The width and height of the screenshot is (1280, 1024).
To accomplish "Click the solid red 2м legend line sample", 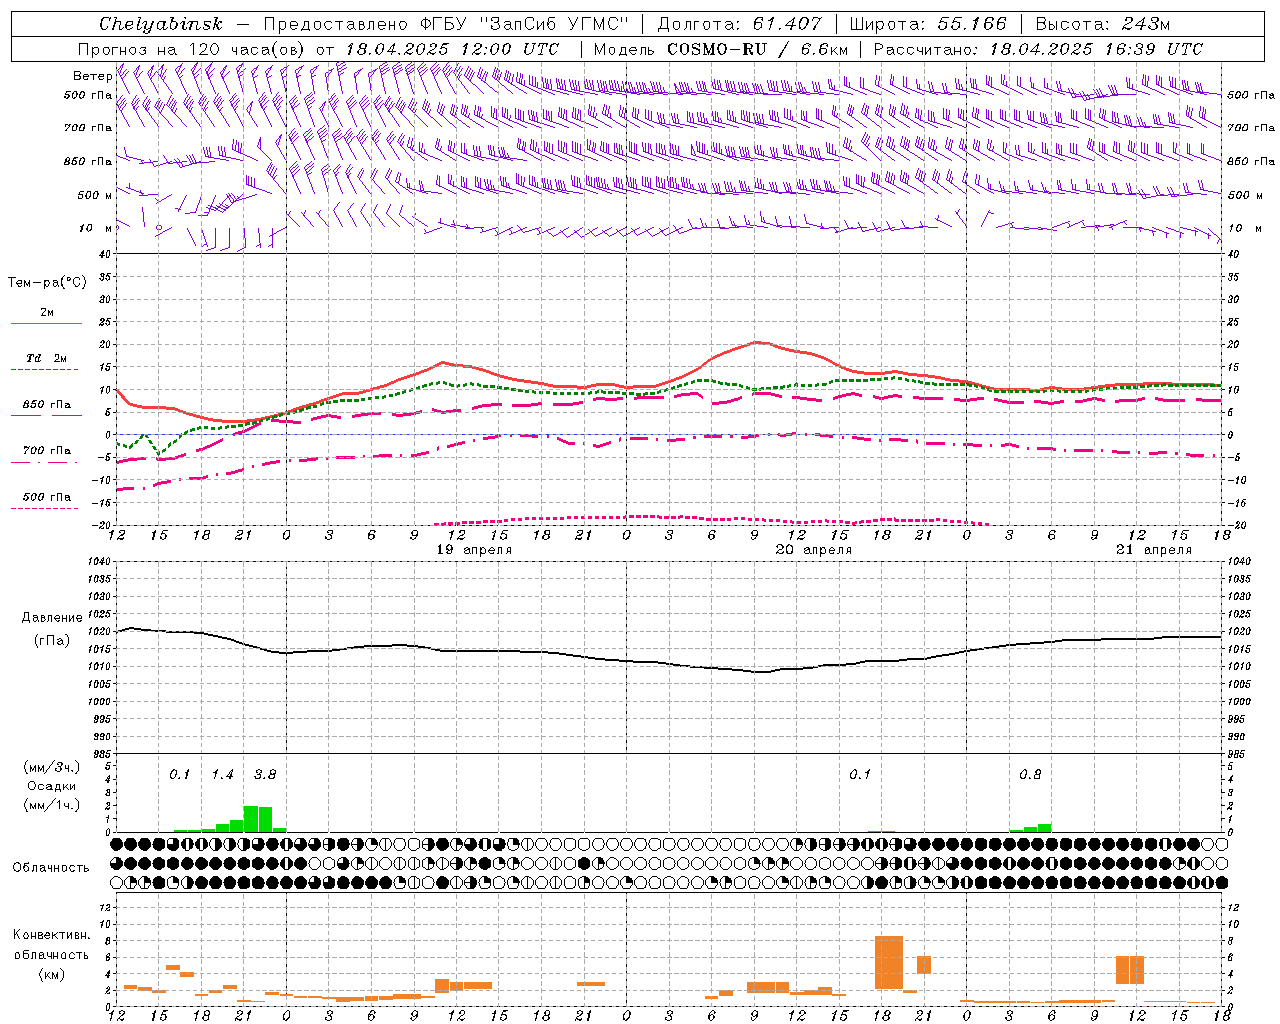I will point(47,324).
